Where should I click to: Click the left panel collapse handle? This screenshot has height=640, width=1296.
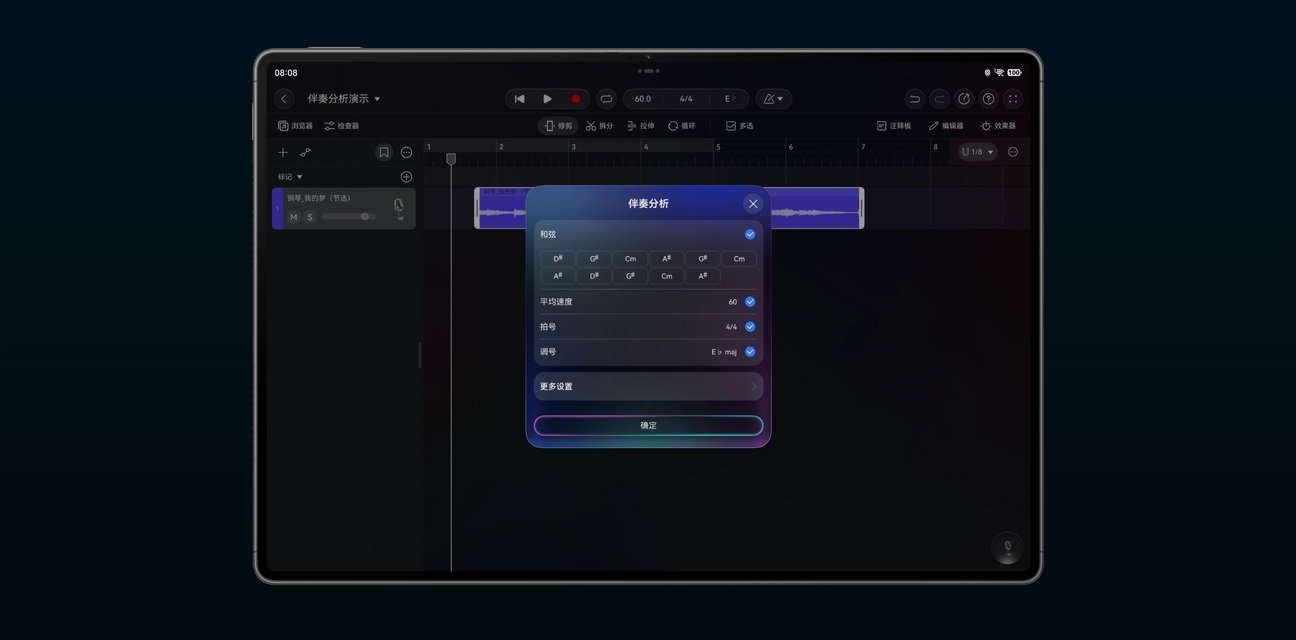pyautogui.click(x=419, y=355)
